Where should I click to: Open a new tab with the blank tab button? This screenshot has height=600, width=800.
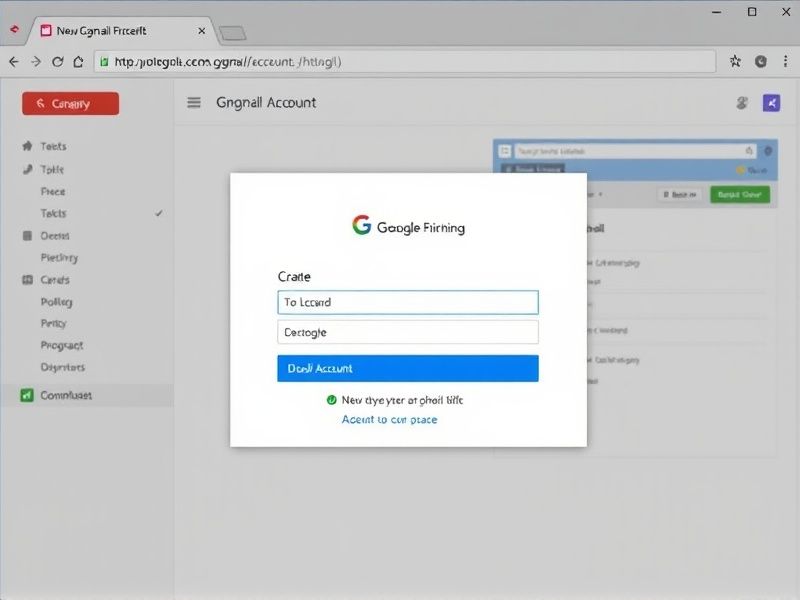pyautogui.click(x=233, y=33)
